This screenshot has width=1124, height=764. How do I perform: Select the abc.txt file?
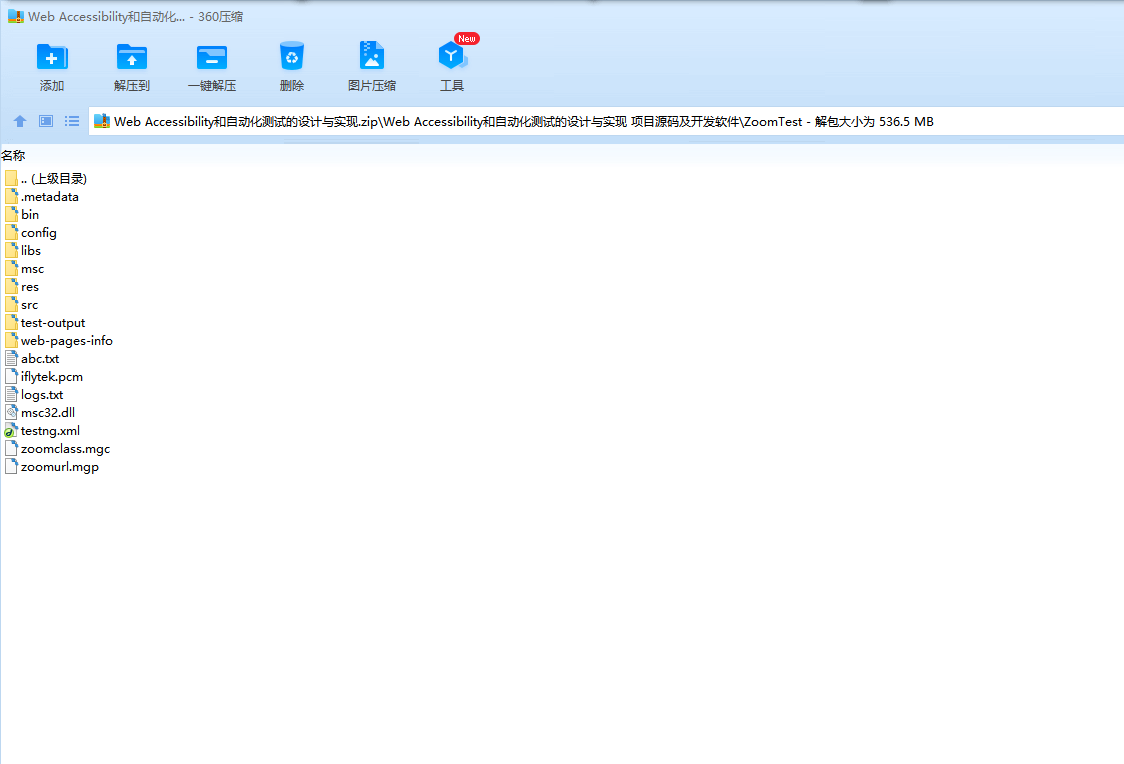tap(32, 358)
